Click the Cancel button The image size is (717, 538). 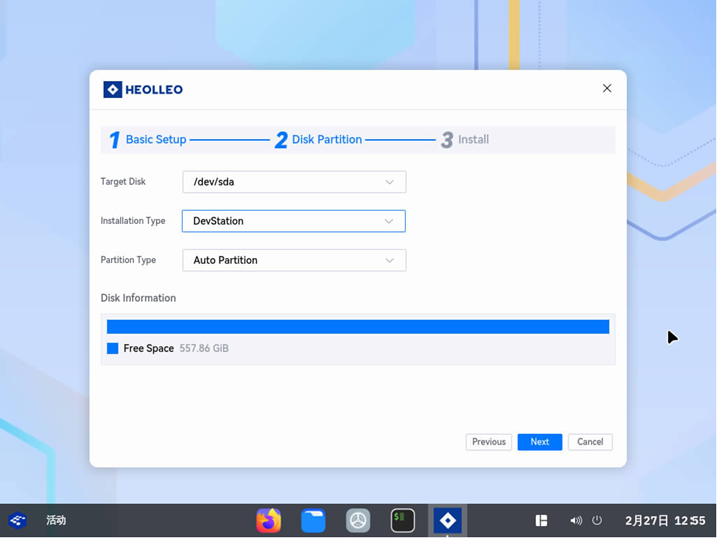(x=590, y=442)
